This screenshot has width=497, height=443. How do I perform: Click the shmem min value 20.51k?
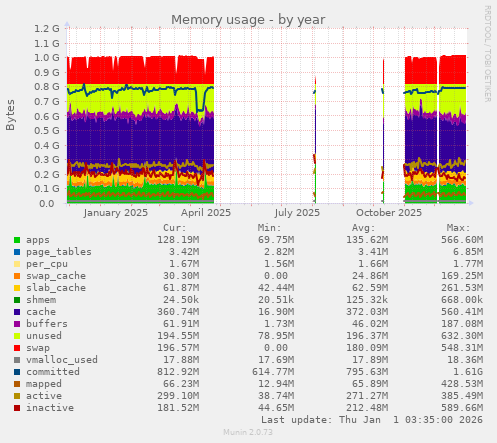pyautogui.click(x=276, y=300)
